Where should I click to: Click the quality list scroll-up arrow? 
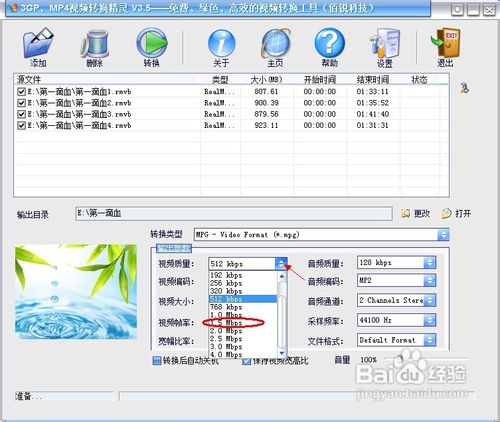(282, 276)
